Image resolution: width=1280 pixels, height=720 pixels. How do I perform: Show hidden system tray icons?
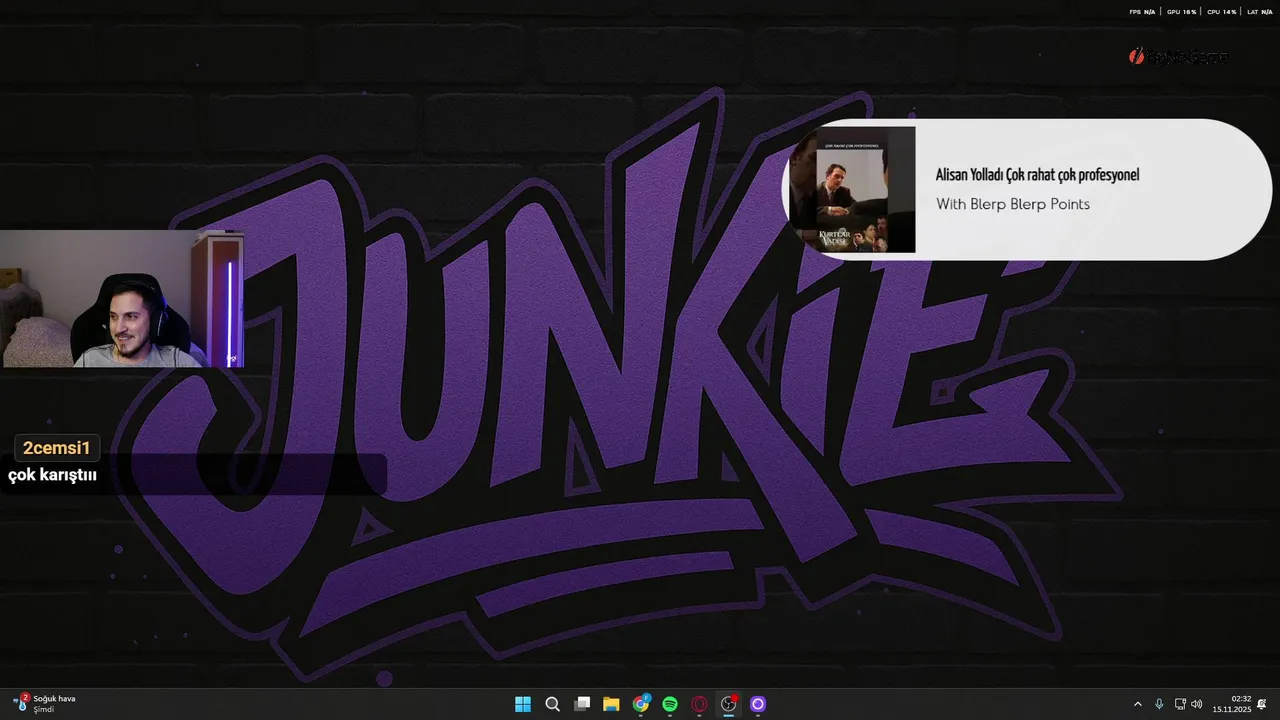[x=1137, y=704]
